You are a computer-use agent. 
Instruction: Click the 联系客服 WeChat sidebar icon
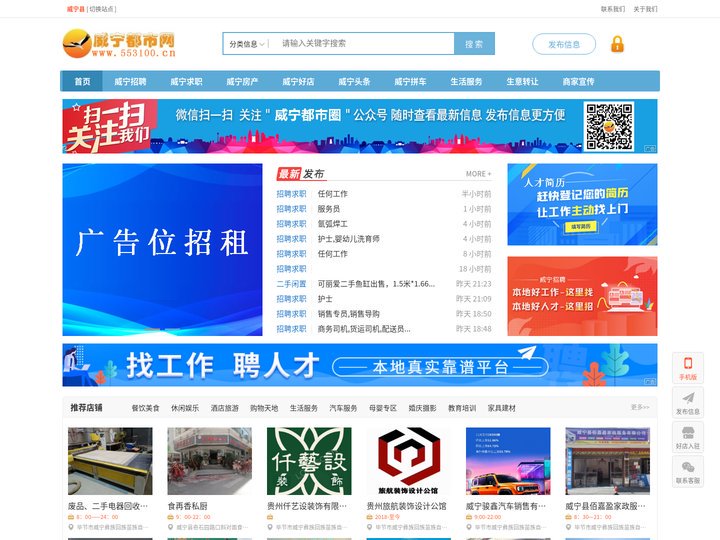(688, 472)
